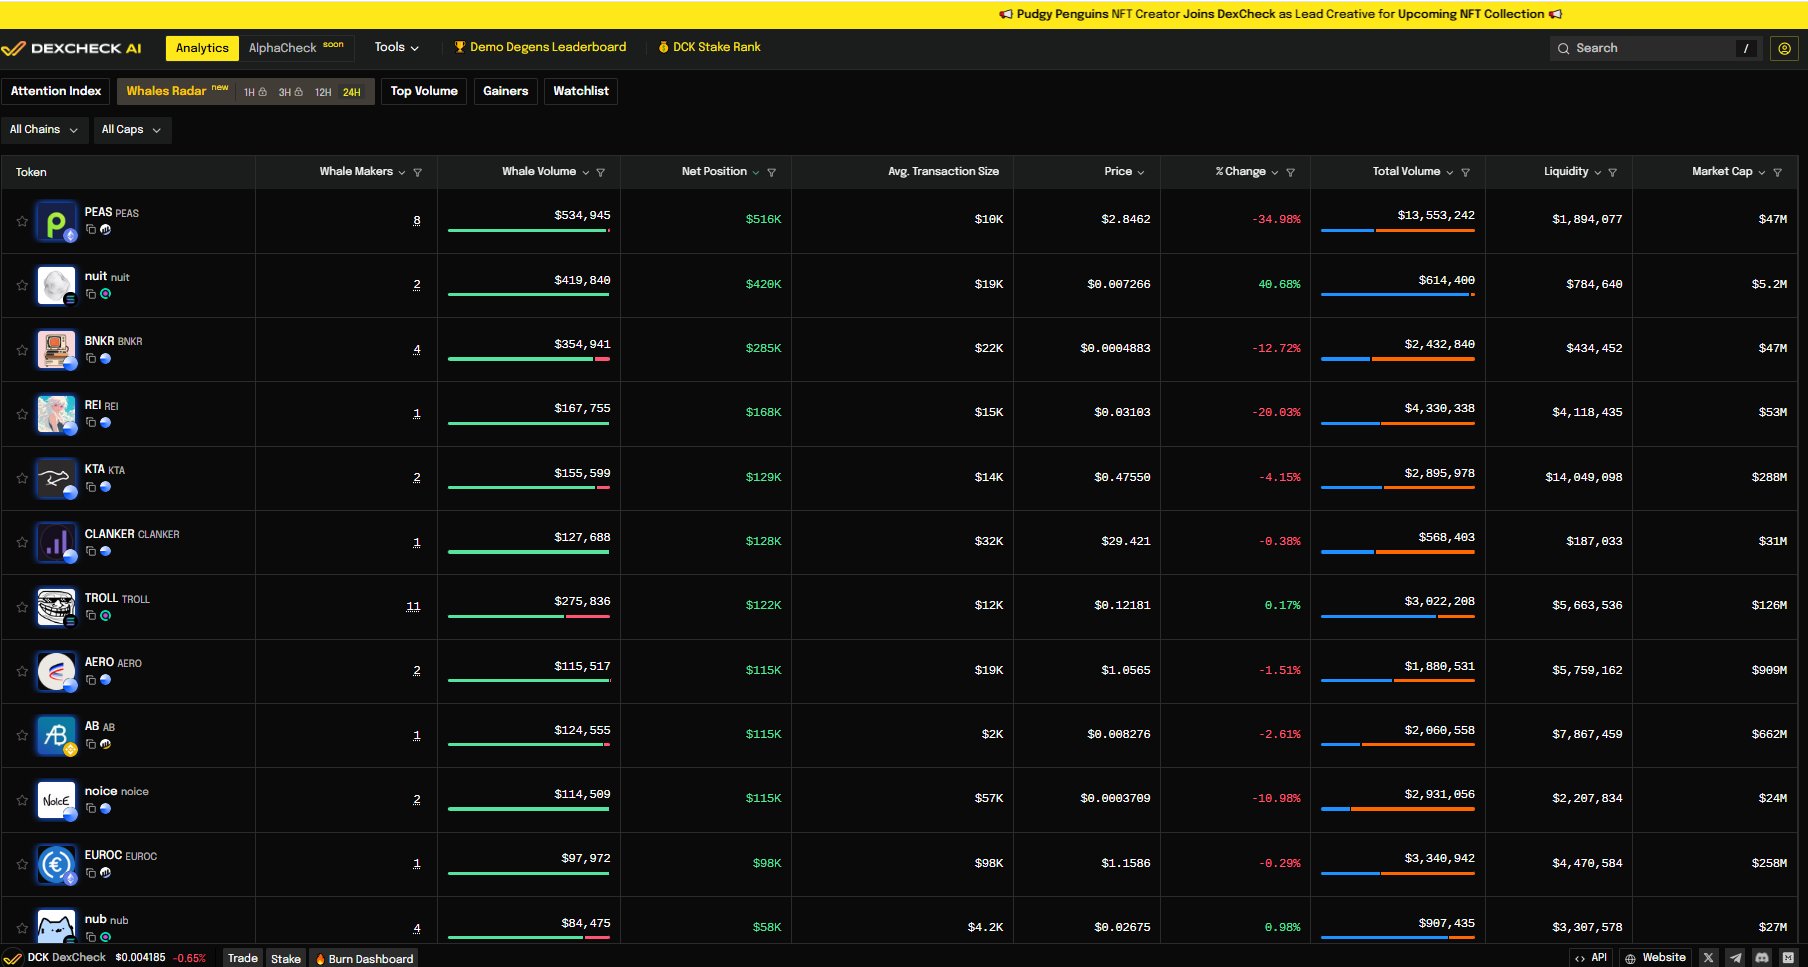Open the Discord icon in footer
This screenshot has height=967, width=1808.
(x=1762, y=958)
